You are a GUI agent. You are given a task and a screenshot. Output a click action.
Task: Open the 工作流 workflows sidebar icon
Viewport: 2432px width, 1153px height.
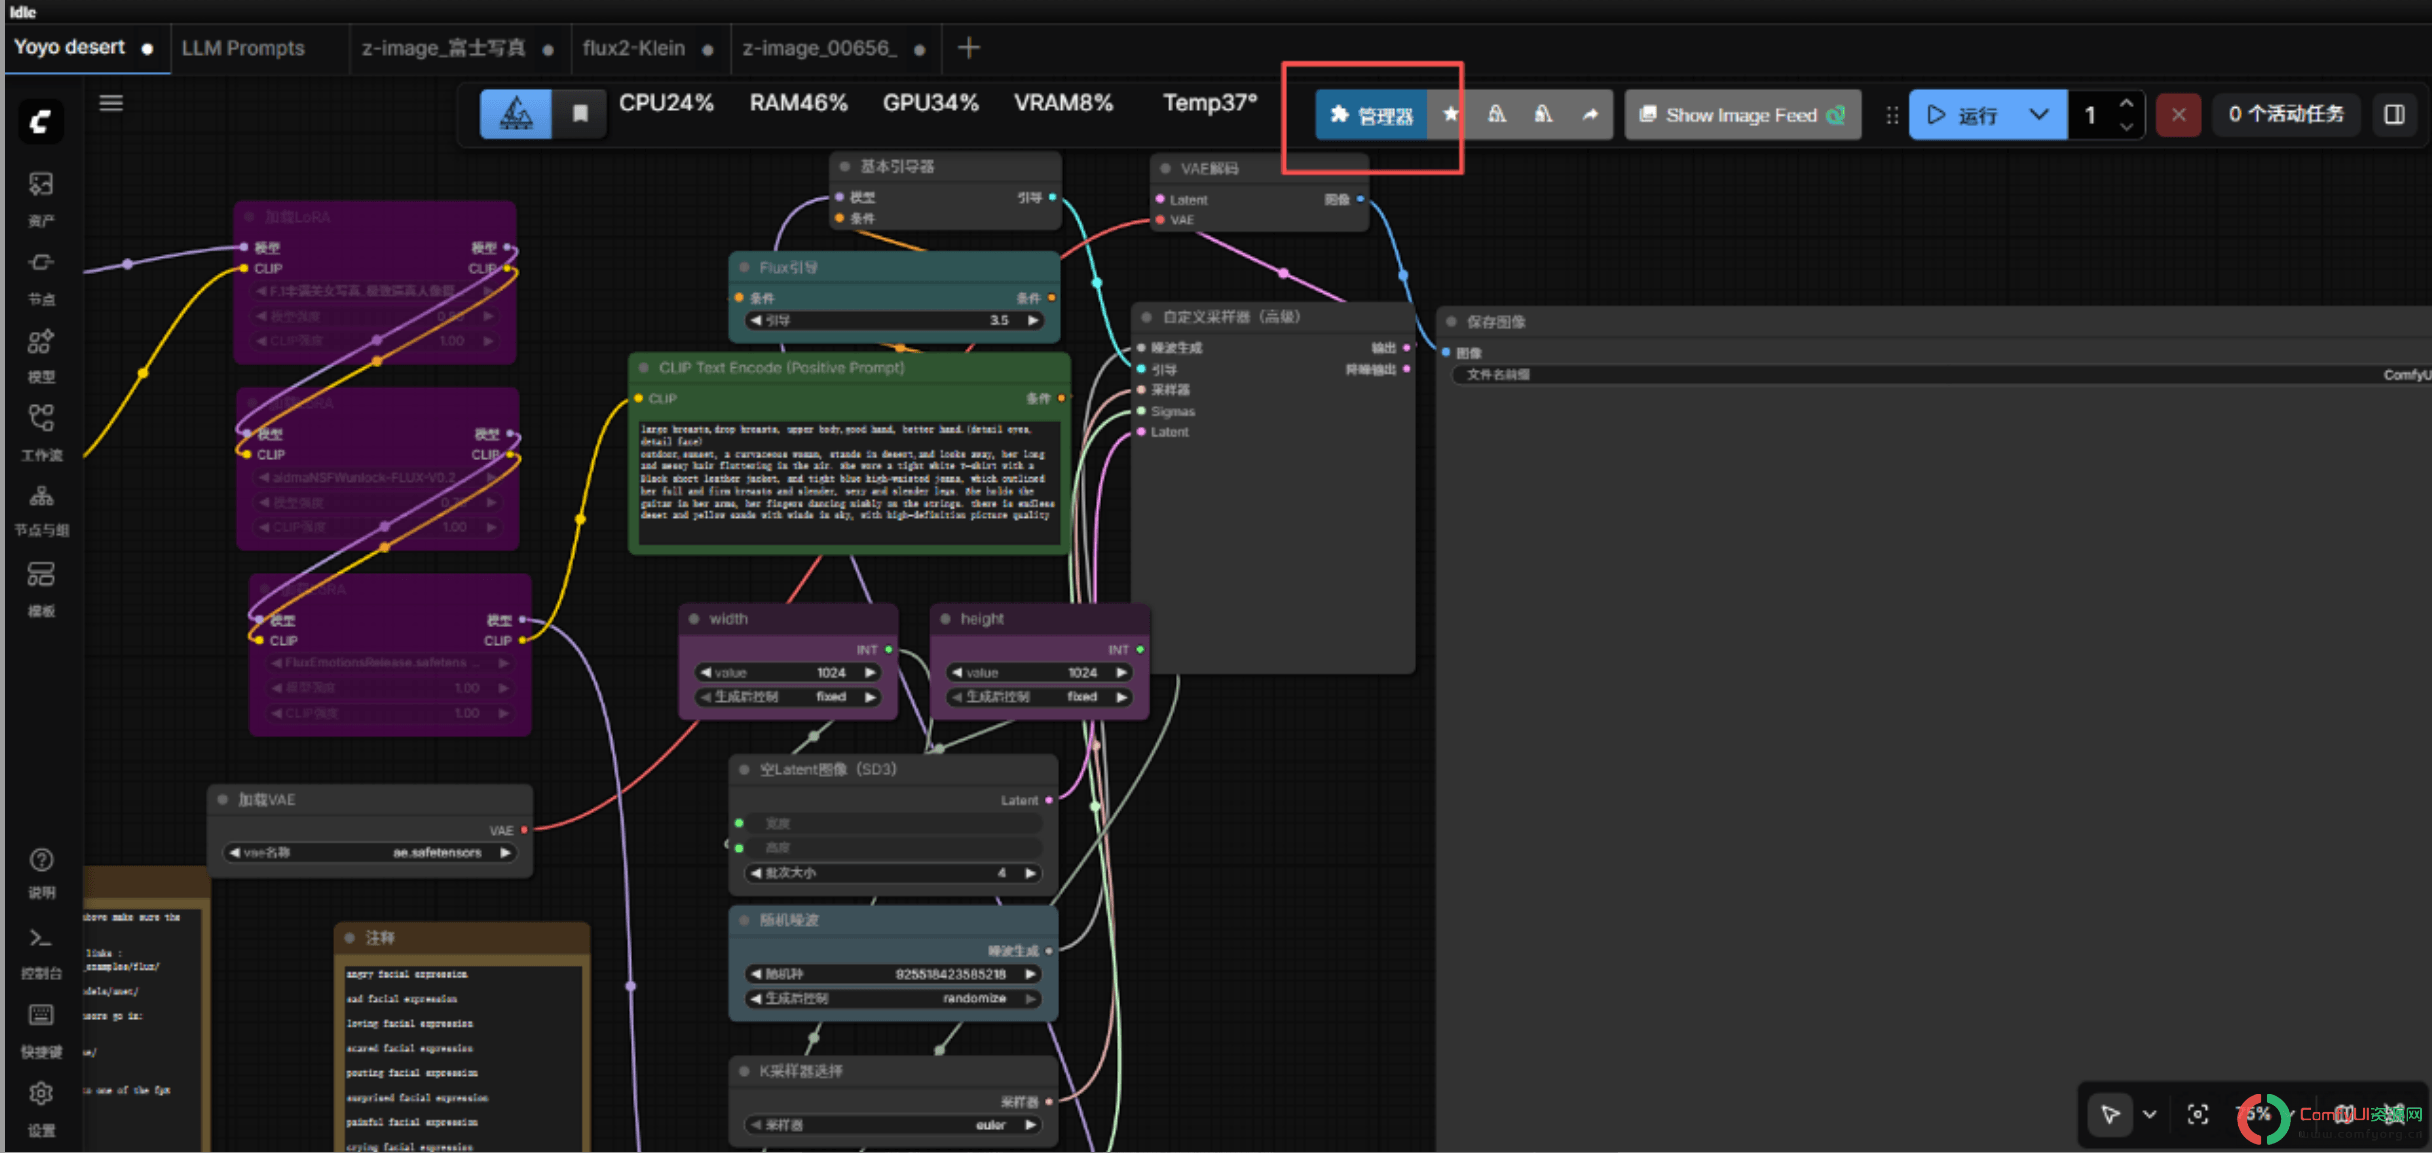tap(41, 432)
